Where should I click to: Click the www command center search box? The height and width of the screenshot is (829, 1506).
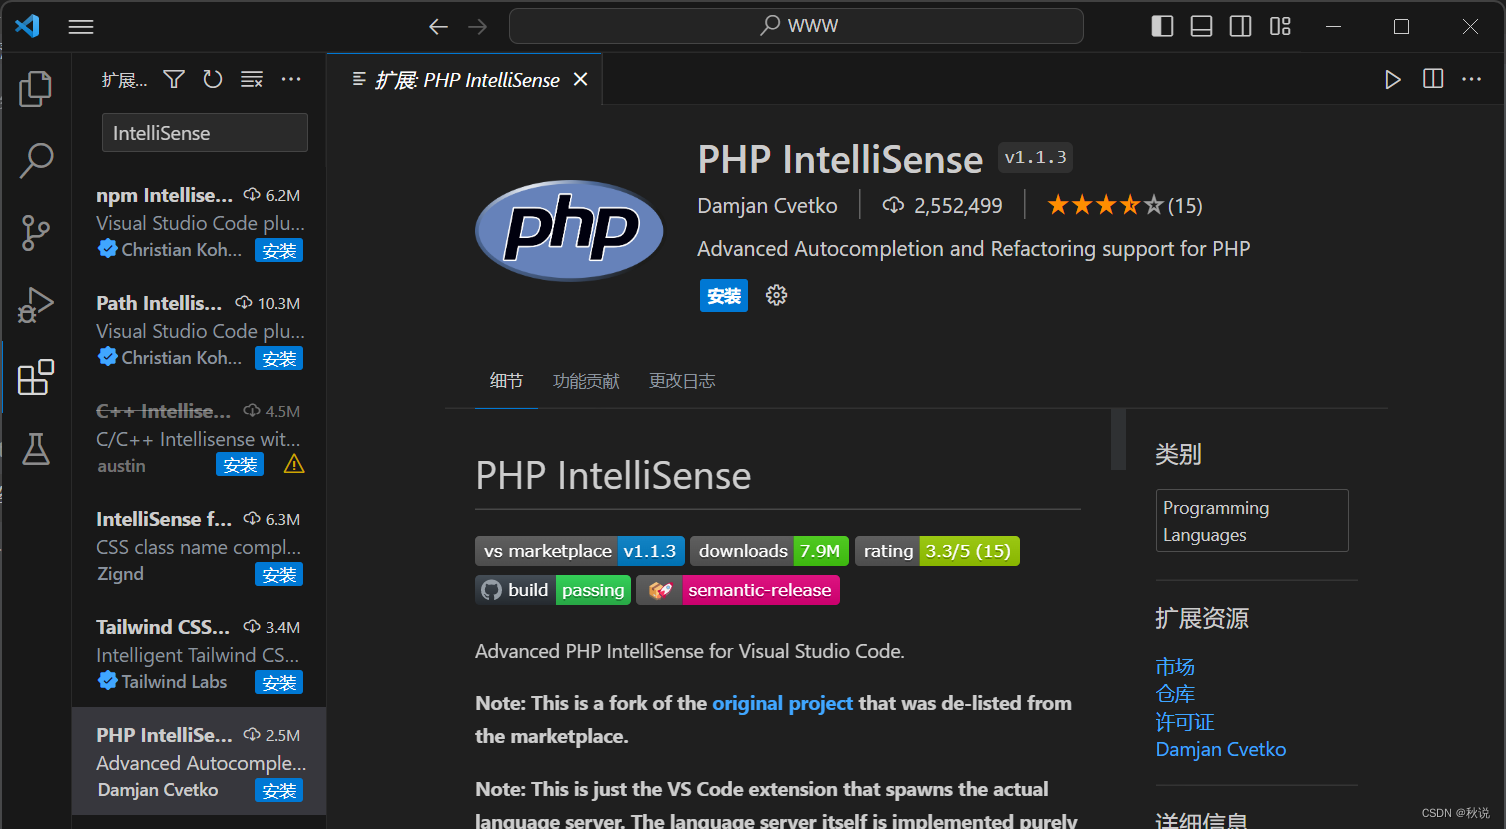coord(796,26)
